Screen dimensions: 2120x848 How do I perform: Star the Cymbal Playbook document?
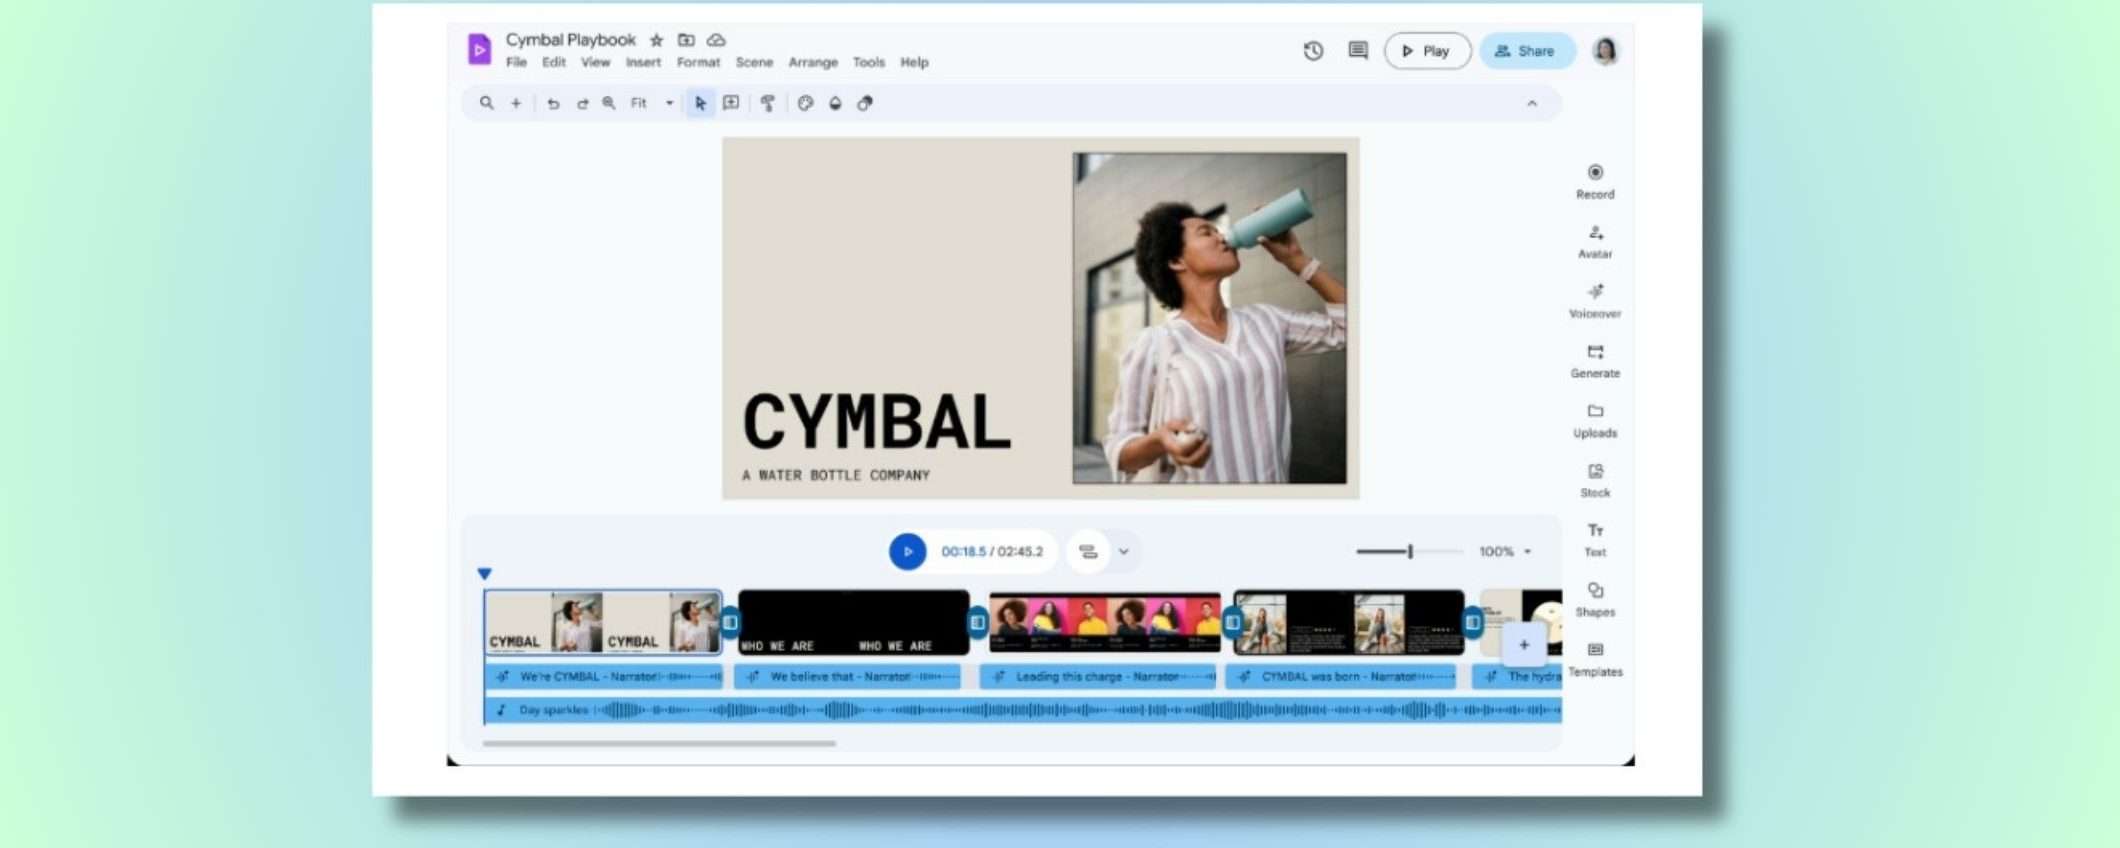pyautogui.click(x=656, y=40)
